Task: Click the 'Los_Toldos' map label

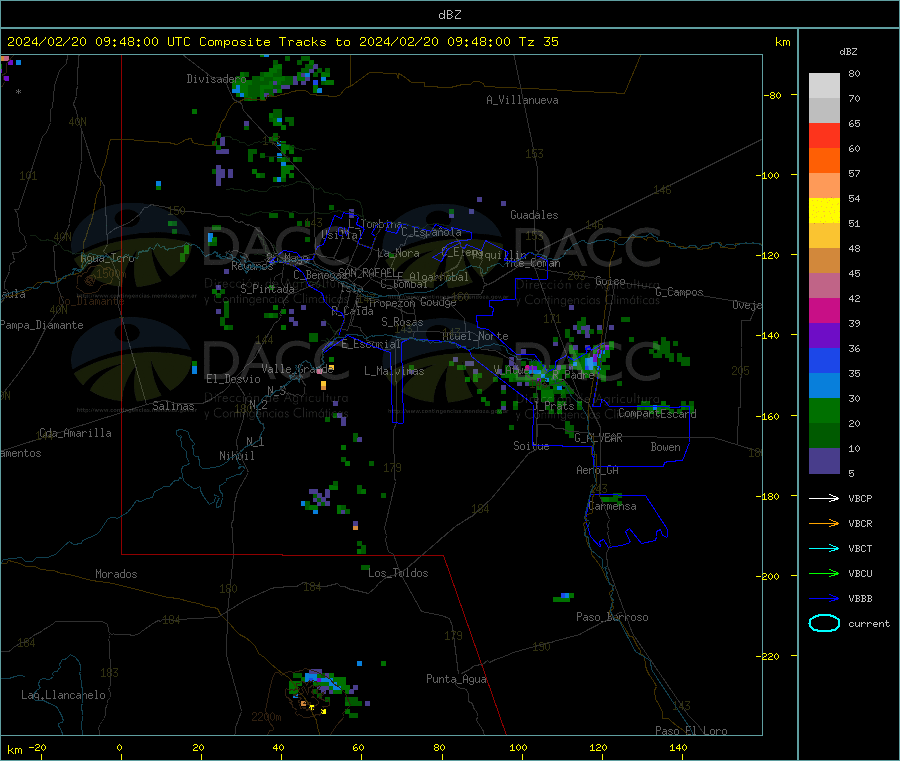Action: coord(398,573)
